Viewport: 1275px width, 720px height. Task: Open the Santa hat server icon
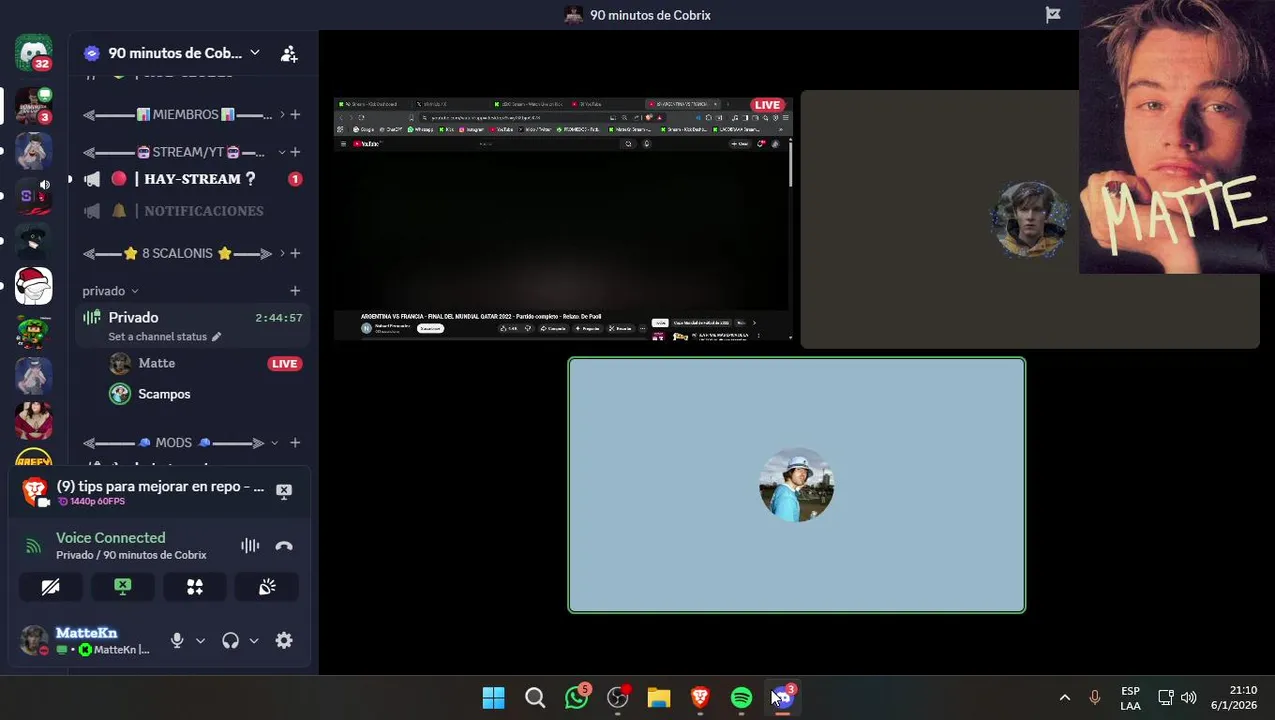pyautogui.click(x=33, y=286)
